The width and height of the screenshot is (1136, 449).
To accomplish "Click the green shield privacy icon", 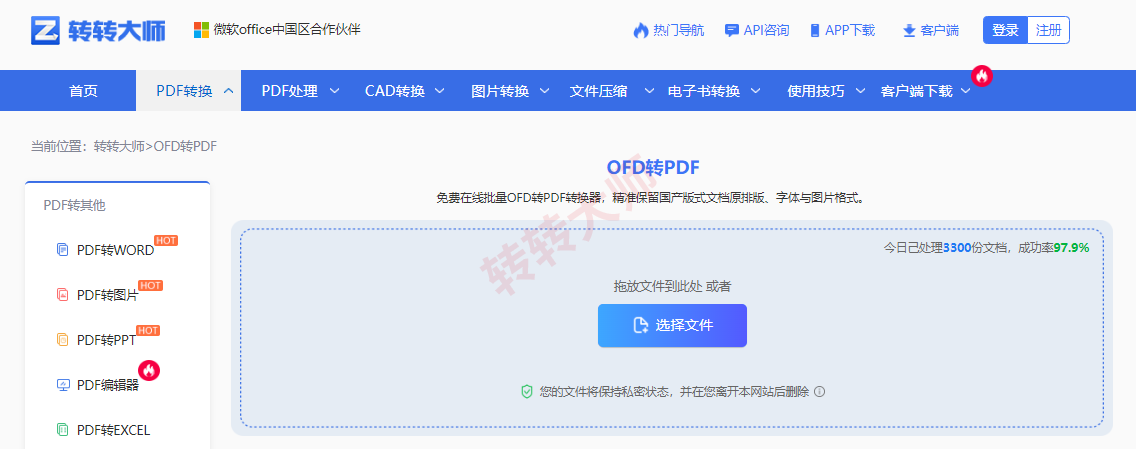I will click(x=527, y=392).
